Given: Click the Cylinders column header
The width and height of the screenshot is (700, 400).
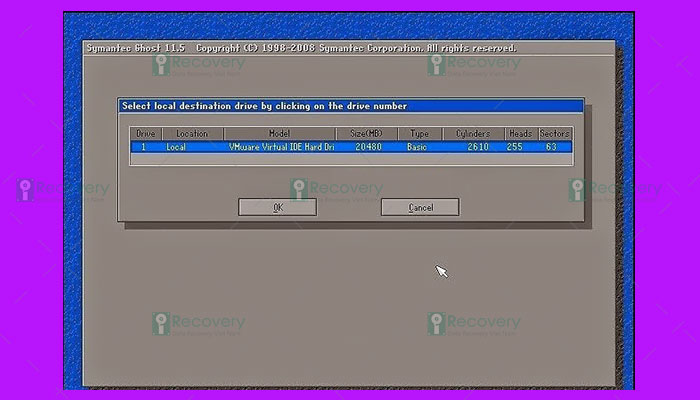Looking at the screenshot, I should point(473,133).
